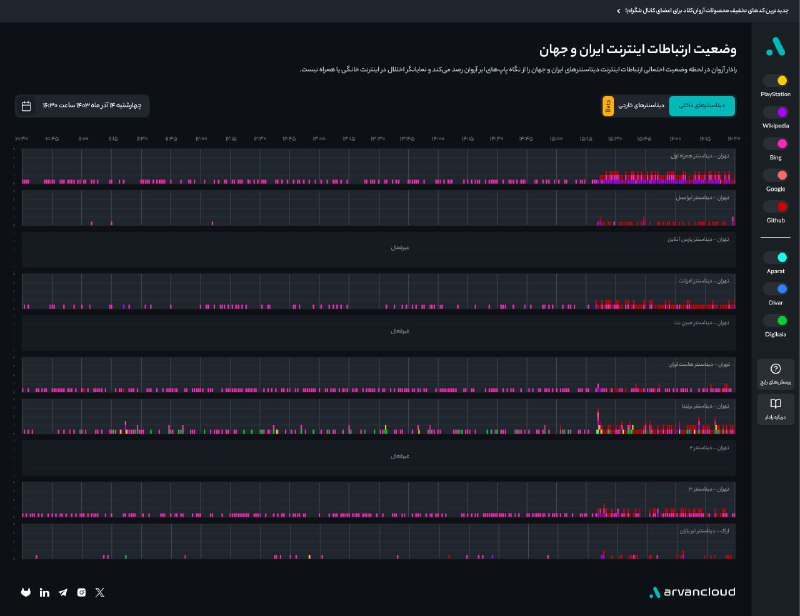Click the Mobinnet (مبین نت) datacenter label
The width and height of the screenshot is (800, 616).
[x=702, y=323]
